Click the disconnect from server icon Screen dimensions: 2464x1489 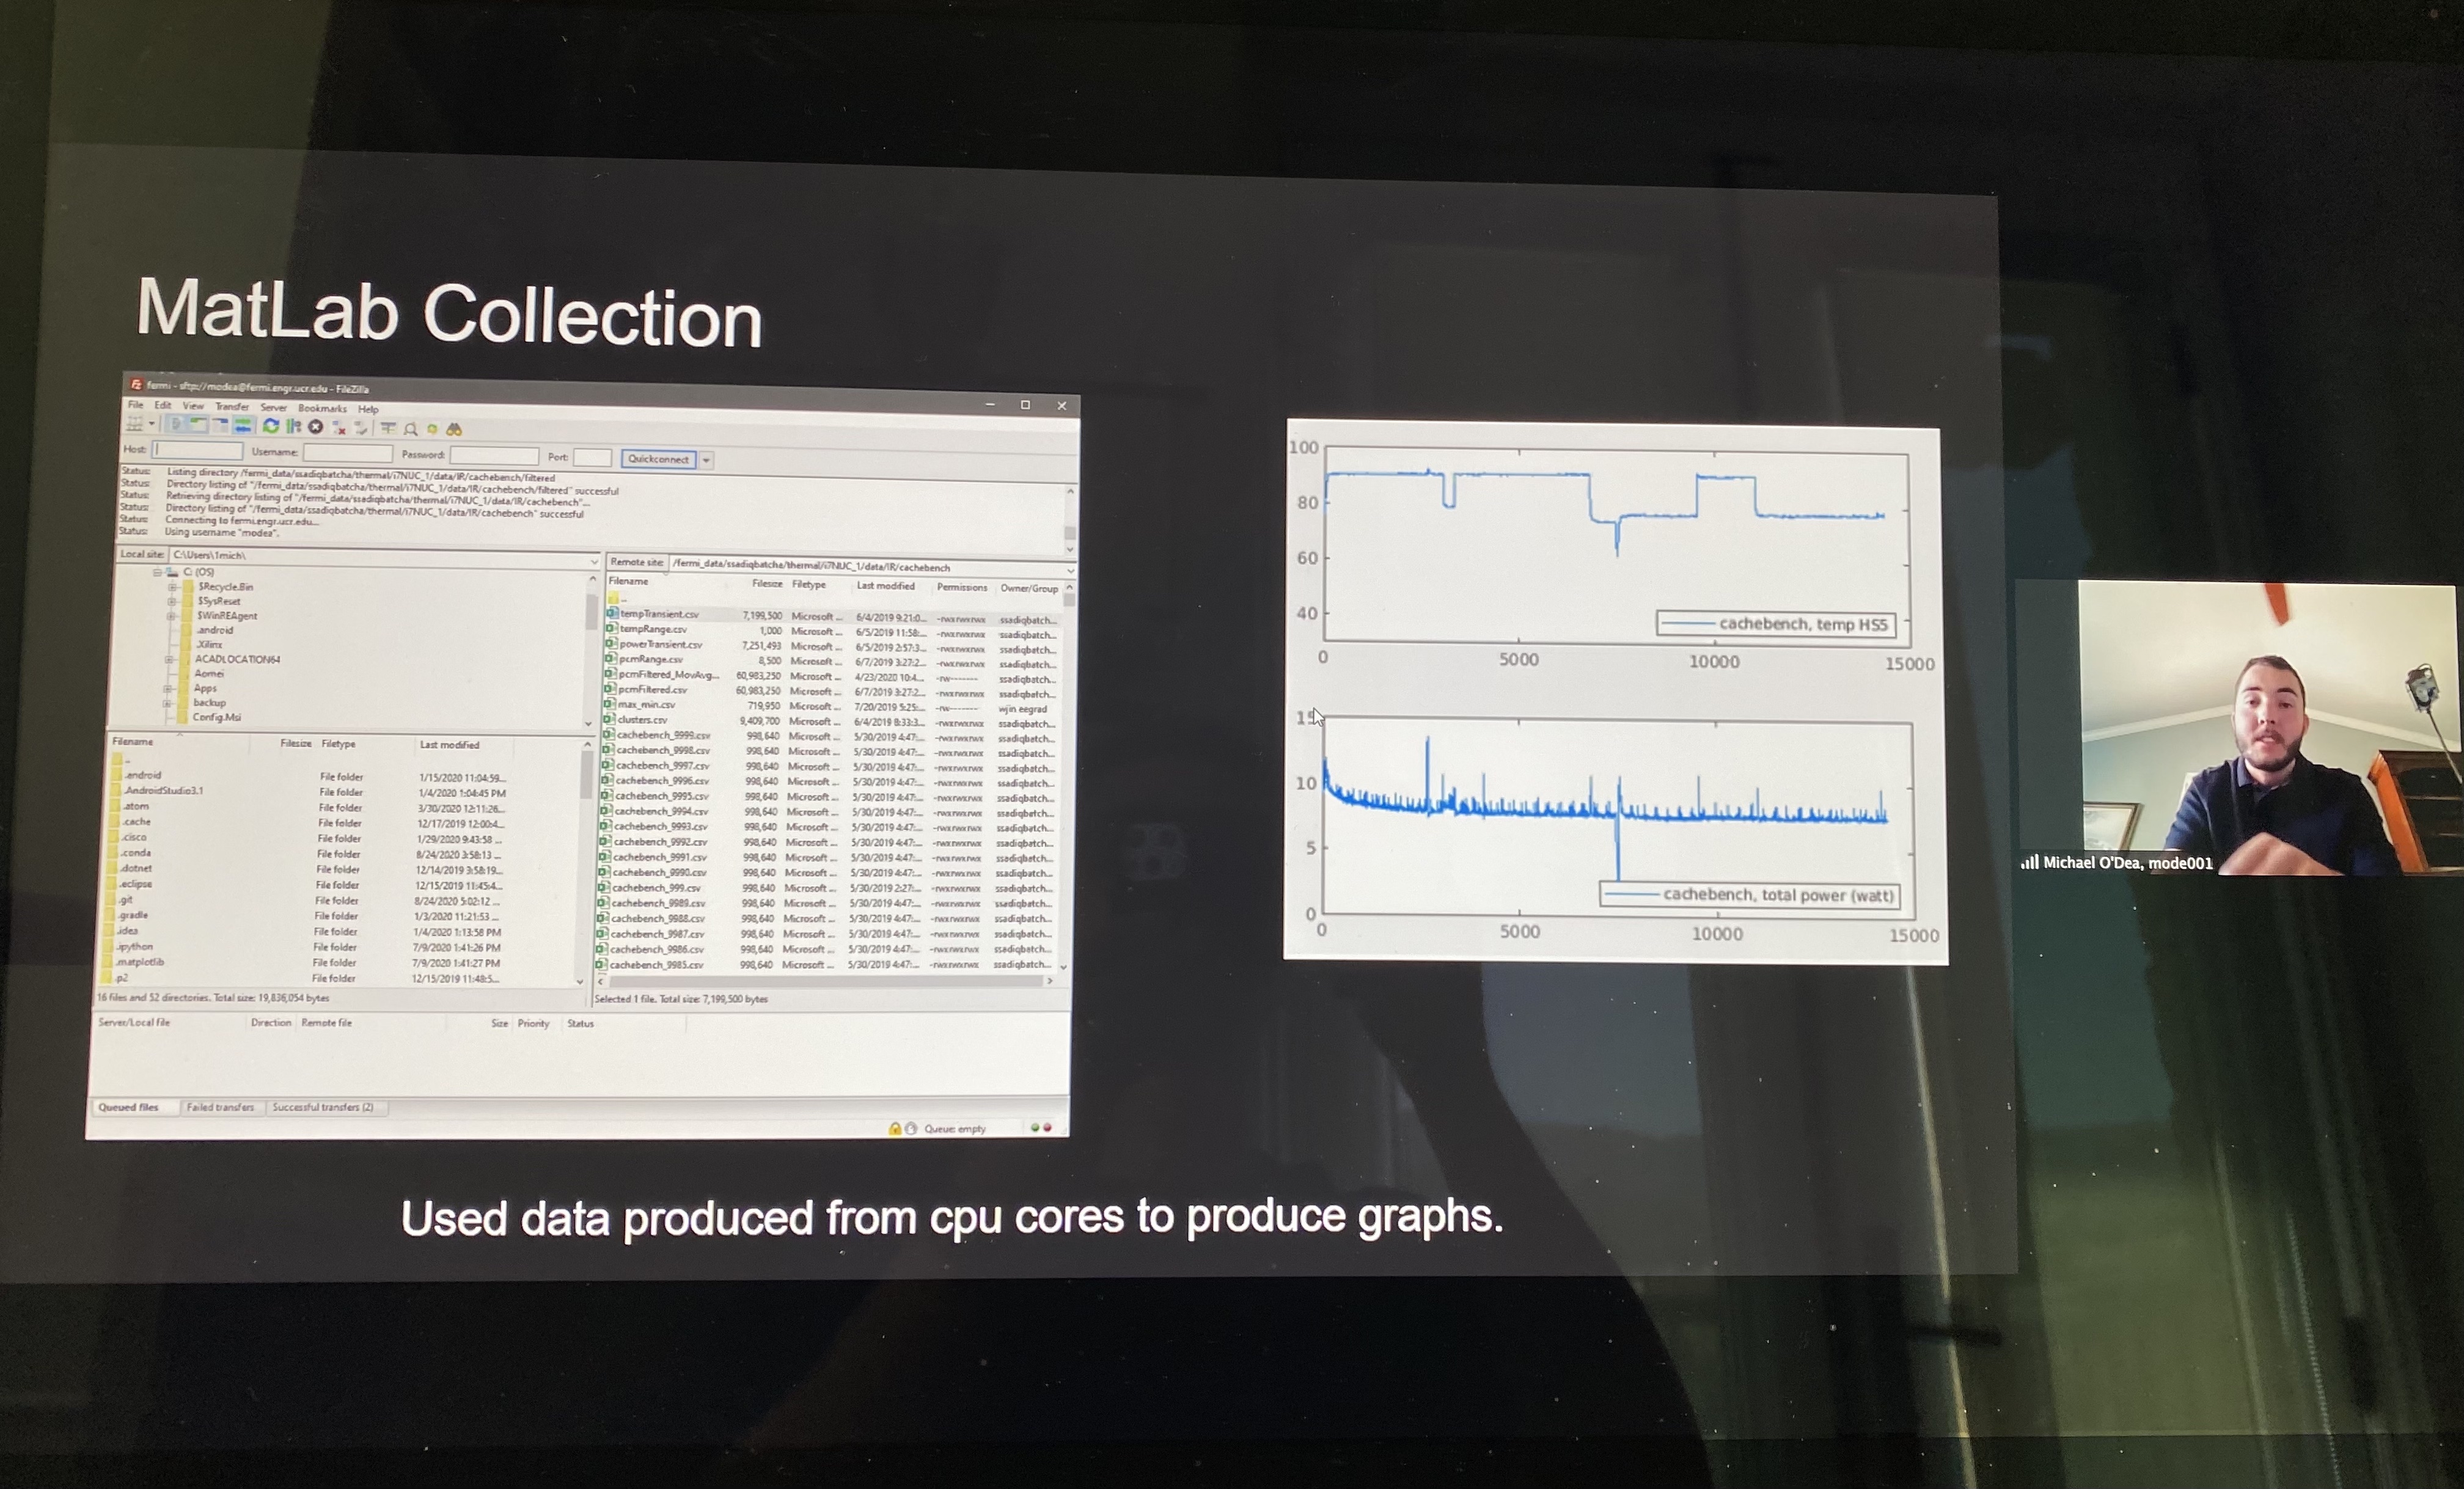[339, 428]
